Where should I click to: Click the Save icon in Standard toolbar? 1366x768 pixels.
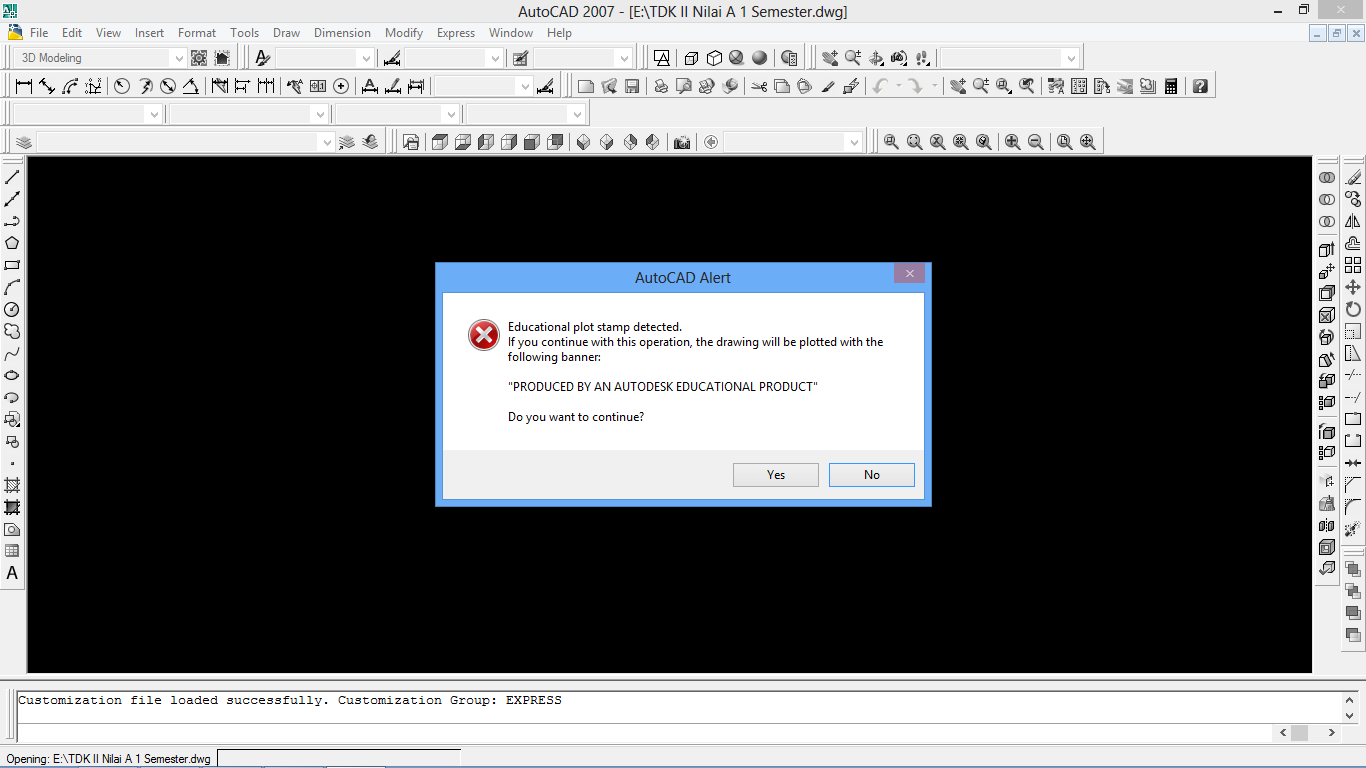point(632,86)
